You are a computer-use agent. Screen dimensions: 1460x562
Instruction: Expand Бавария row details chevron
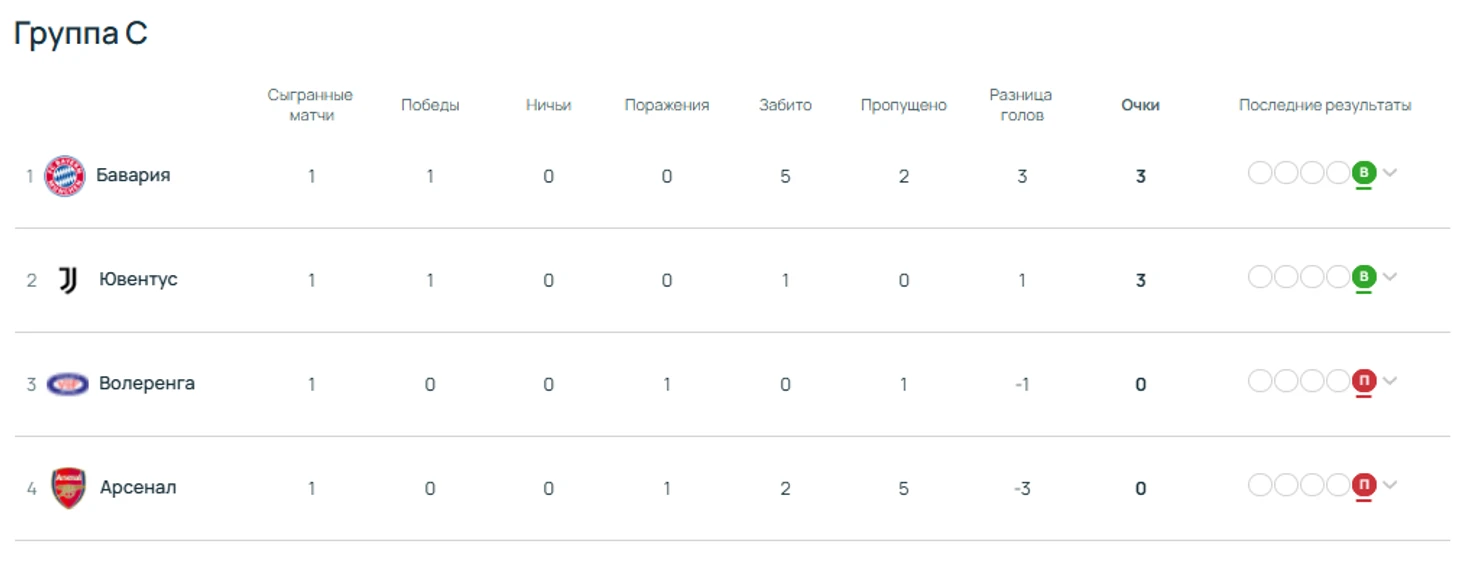coord(1390,173)
